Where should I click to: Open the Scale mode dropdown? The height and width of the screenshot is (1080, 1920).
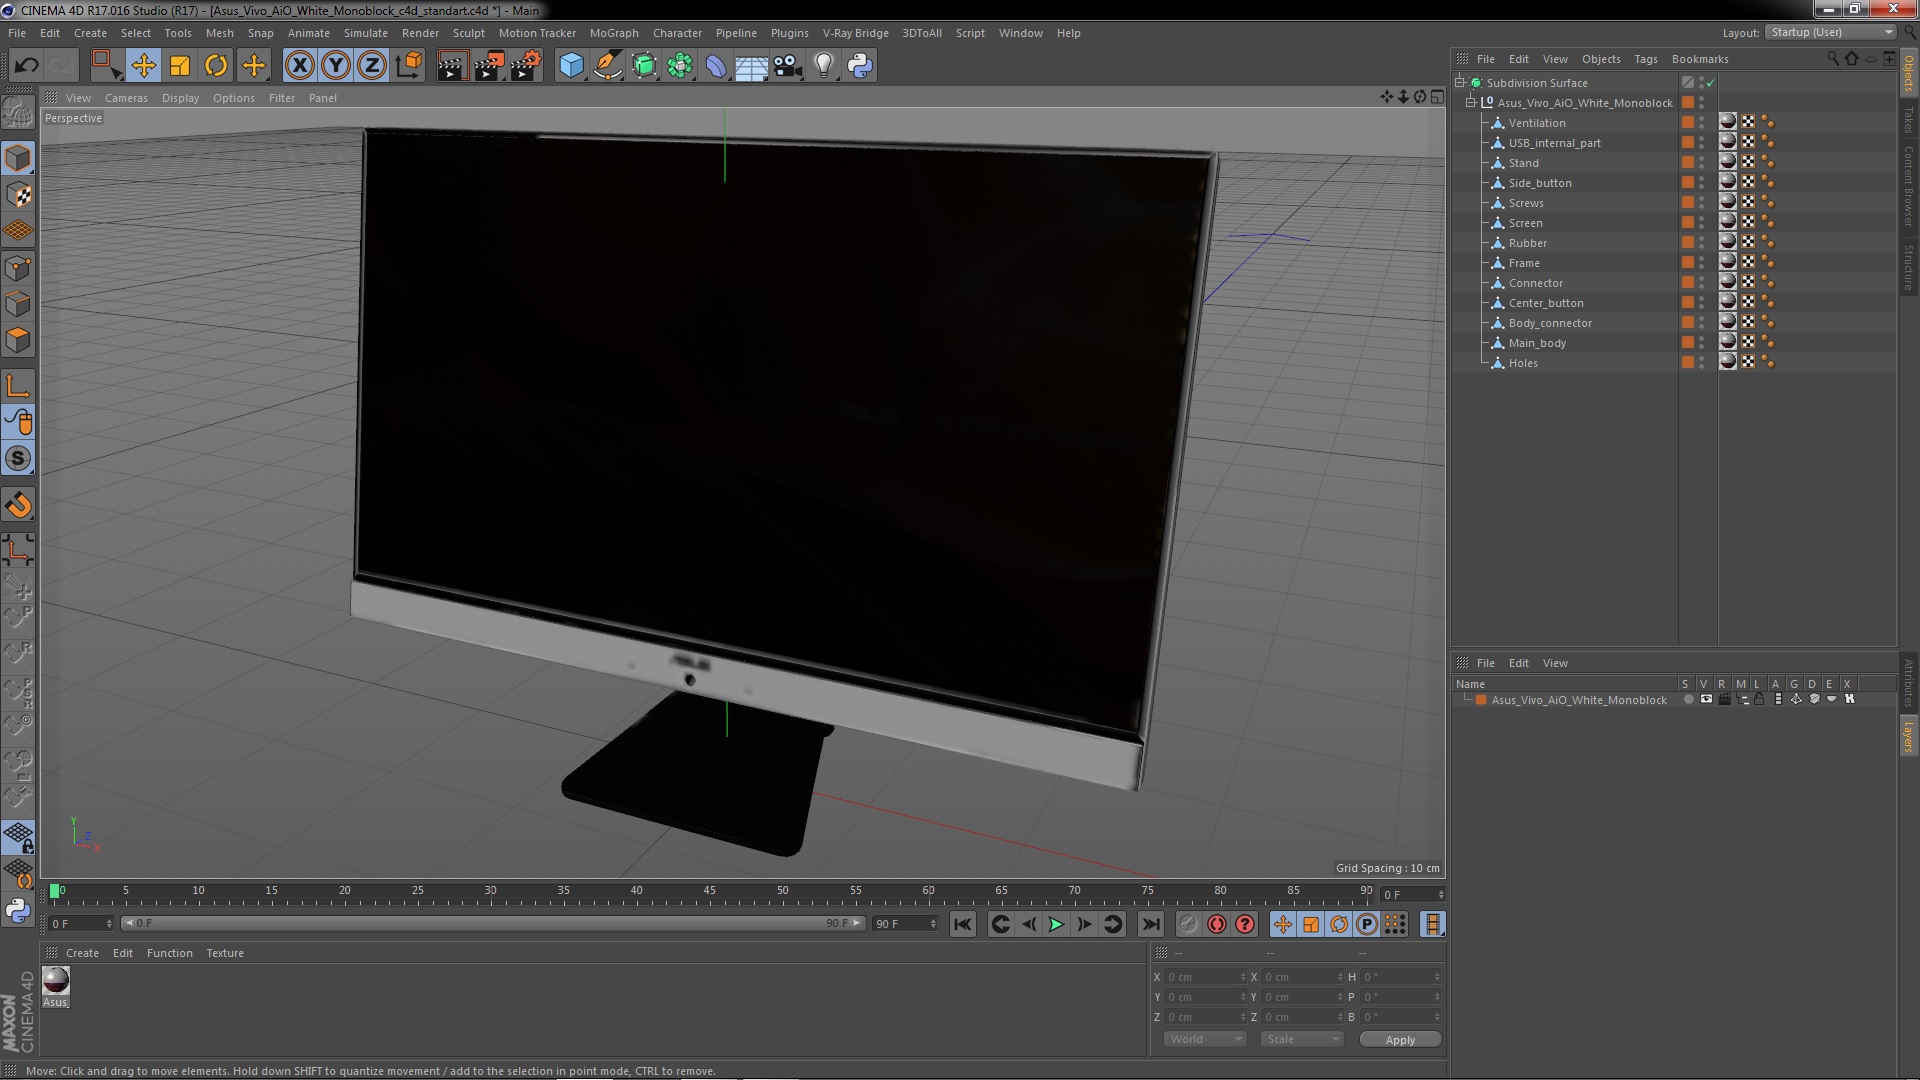(1301, 1040)
